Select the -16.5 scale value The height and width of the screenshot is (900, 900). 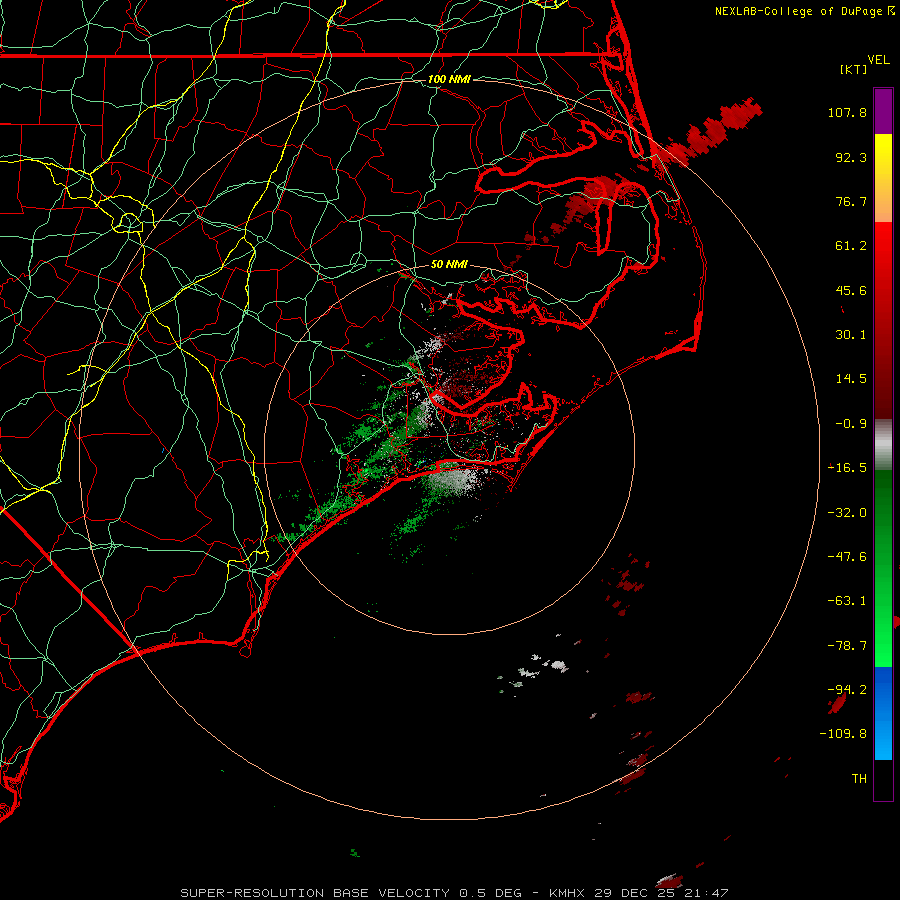[x=847, y=468]
